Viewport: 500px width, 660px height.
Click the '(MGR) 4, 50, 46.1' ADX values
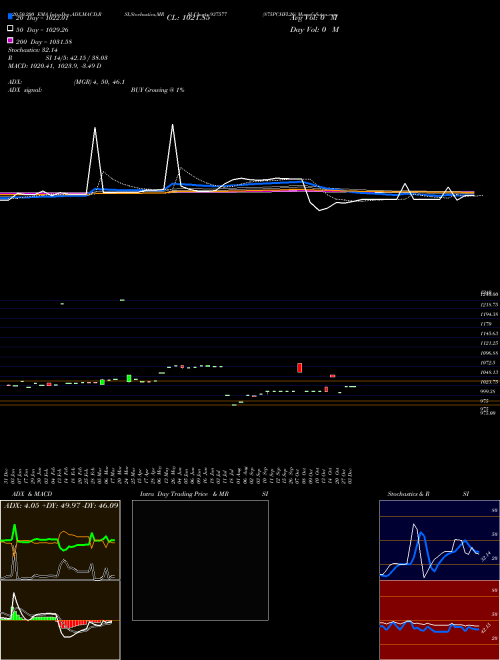(99, 82)
